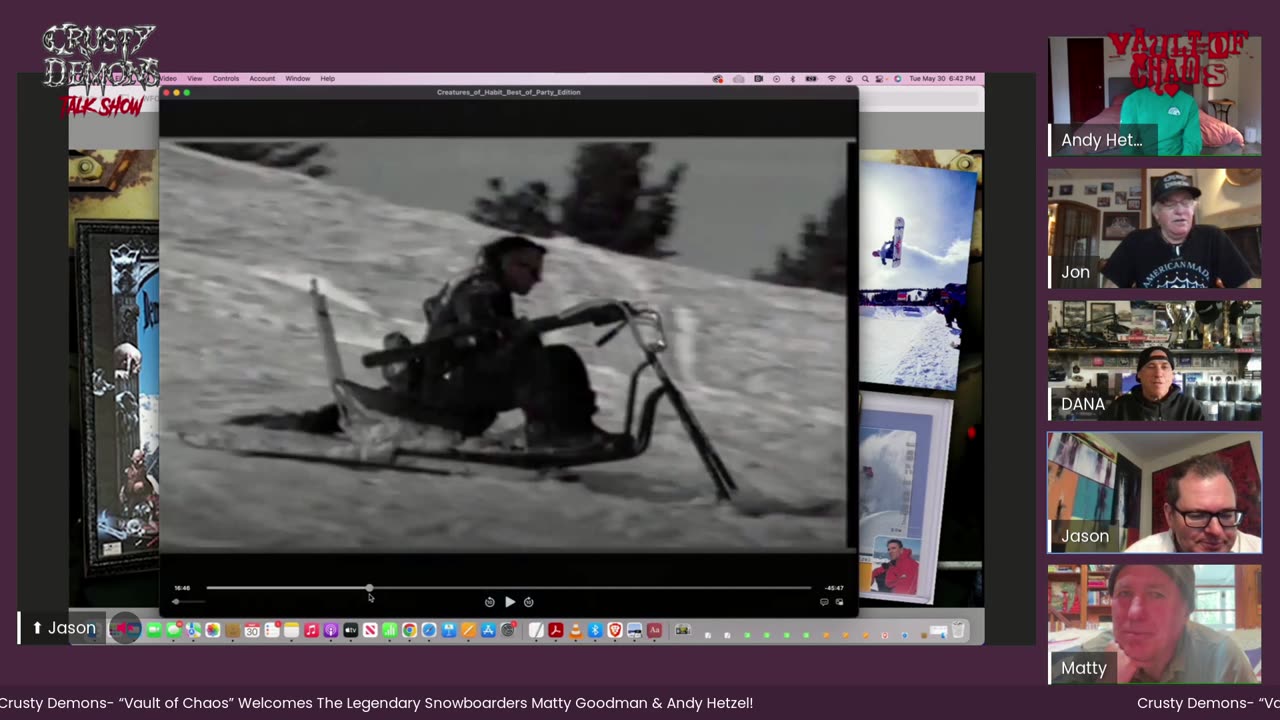Image resolution: width=1280 pixels, height=720 pixels.
Task: Select Jon's video thumbnail
Action: 1154,229
